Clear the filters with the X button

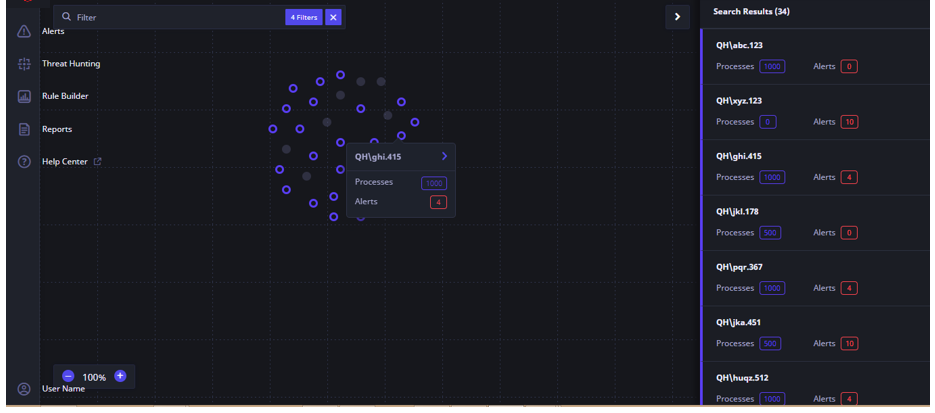tap(333, 17)
